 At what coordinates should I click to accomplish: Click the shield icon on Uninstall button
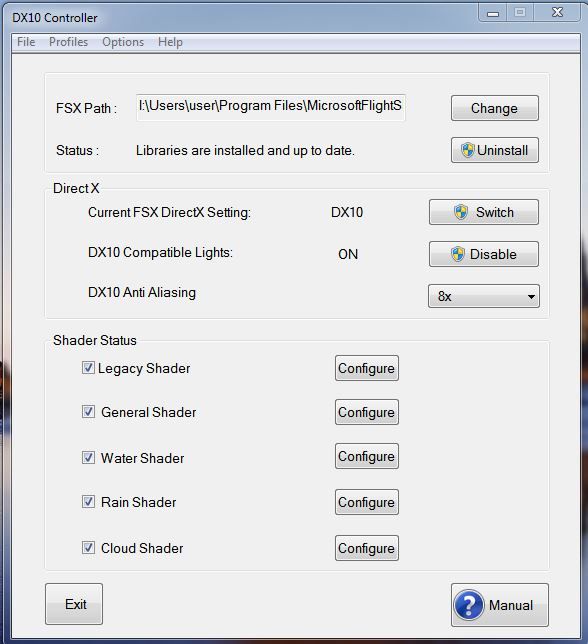(467, 150)
